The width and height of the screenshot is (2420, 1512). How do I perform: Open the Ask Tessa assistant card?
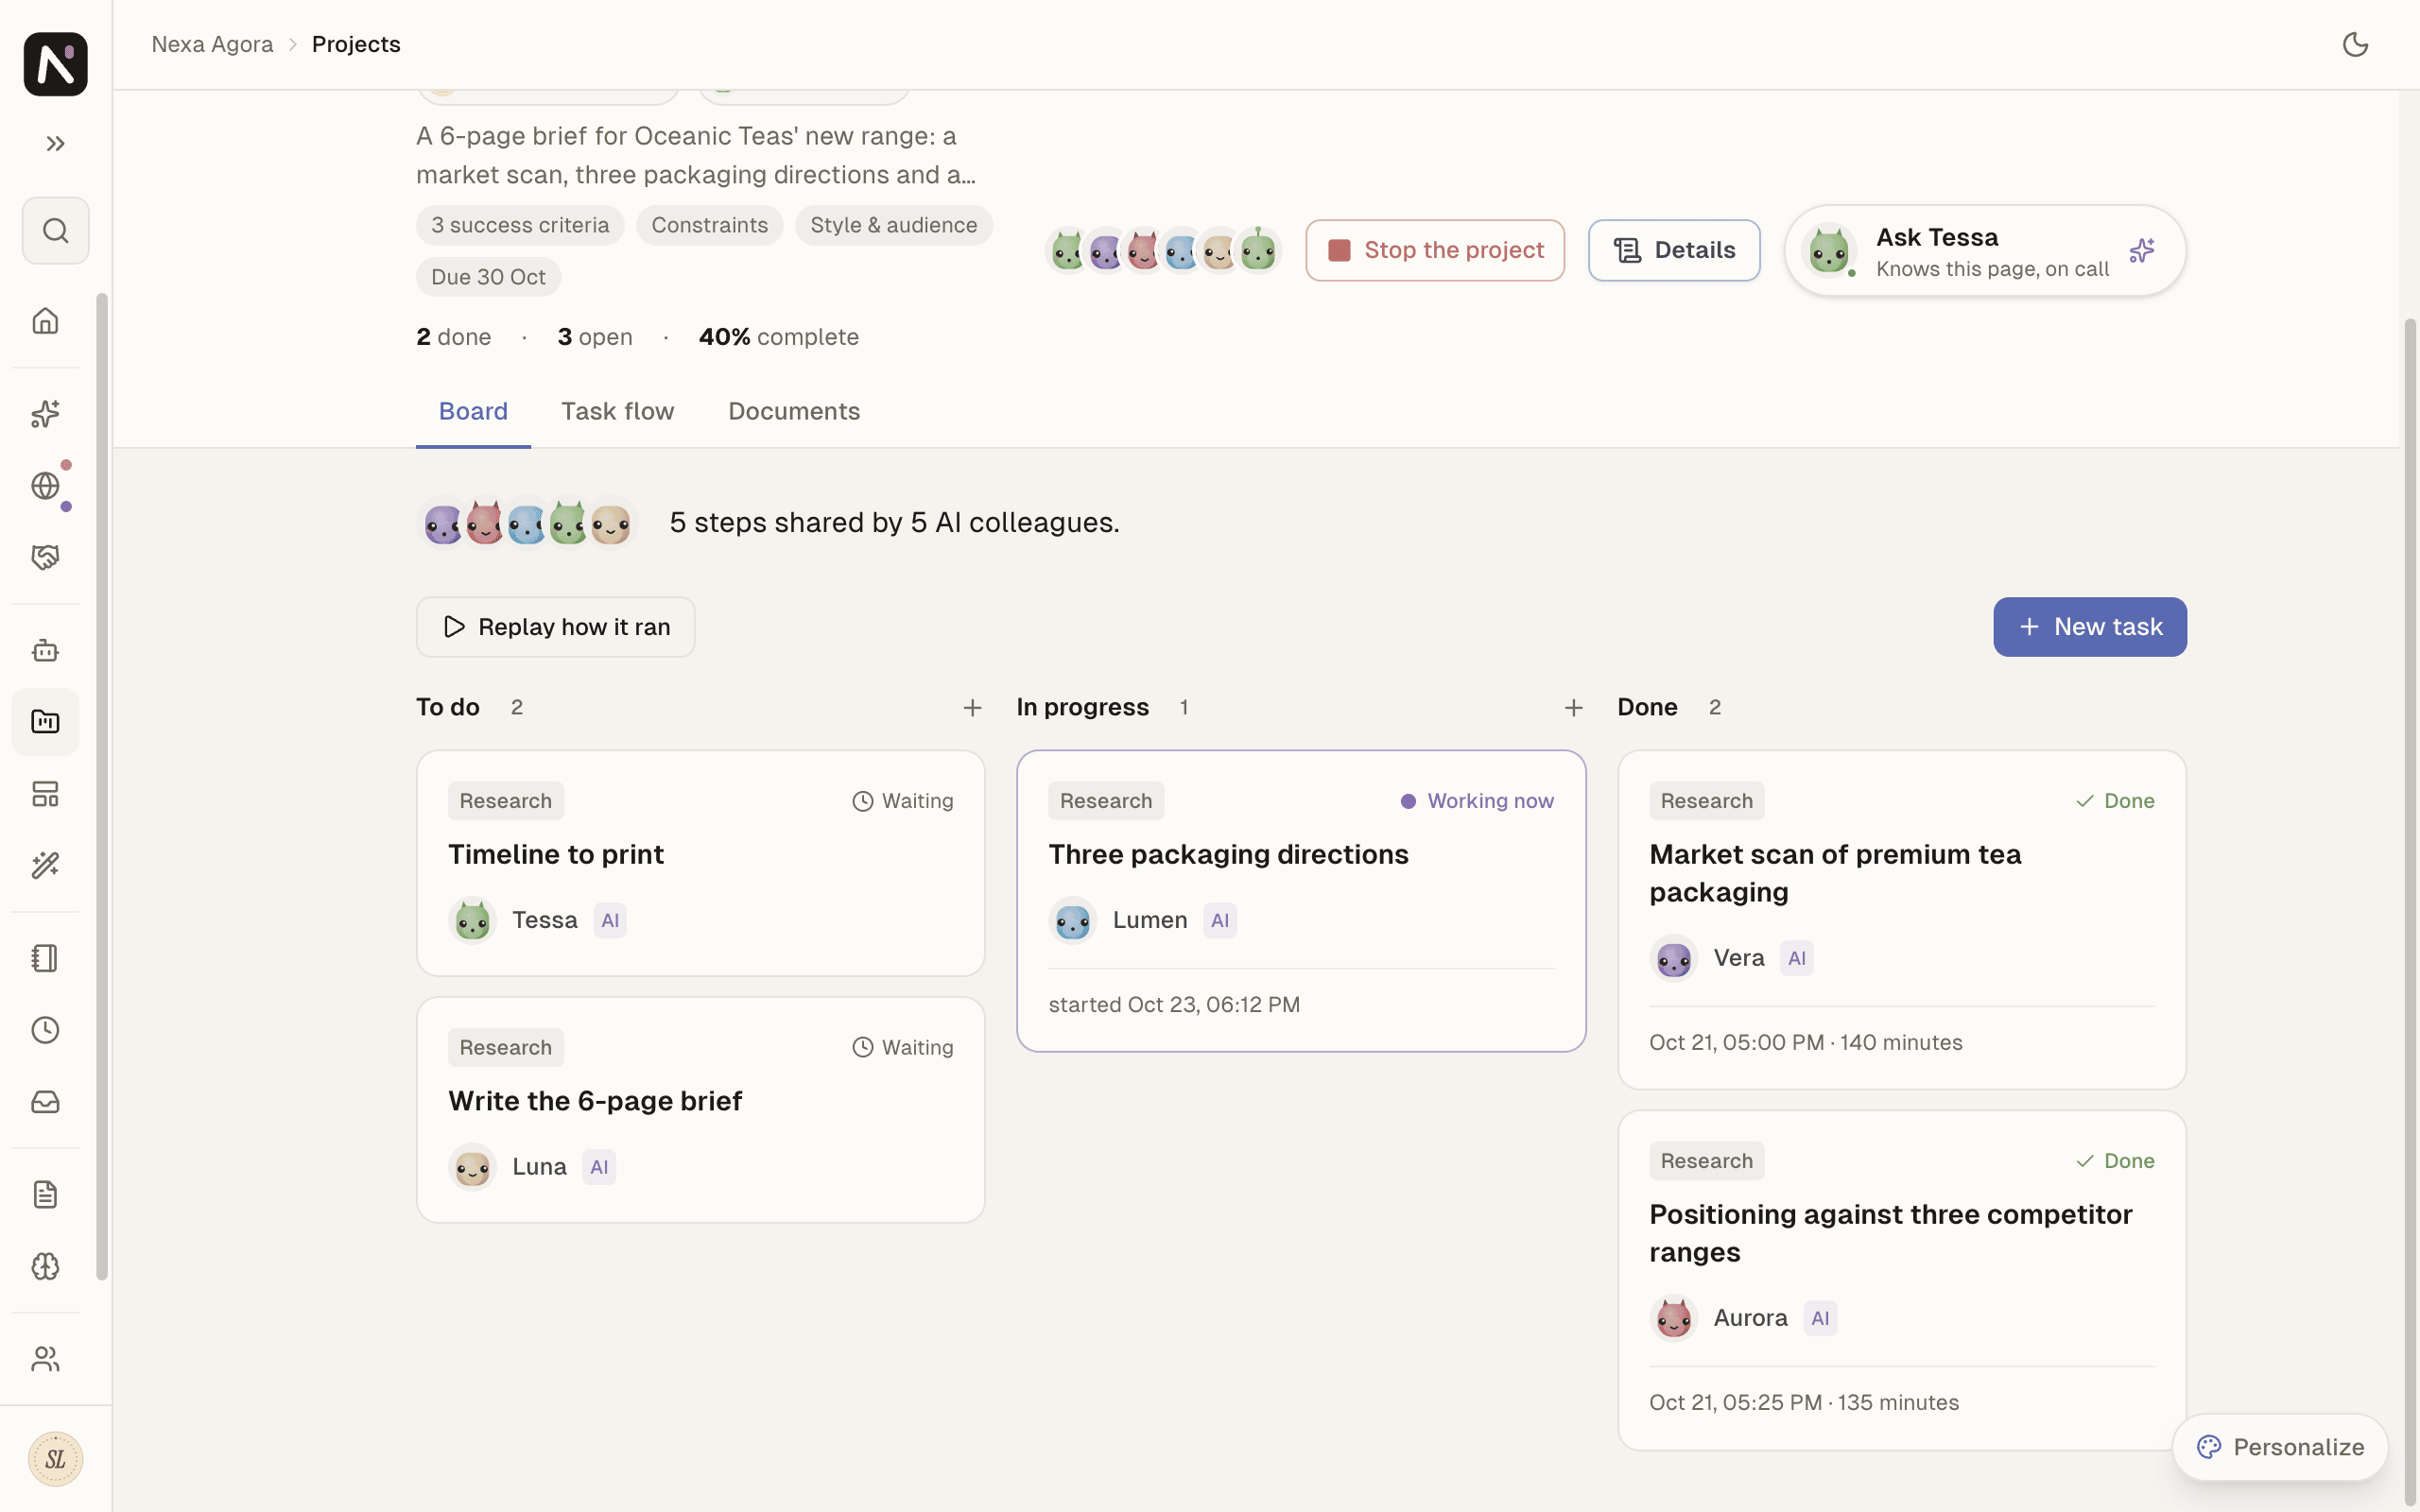click(1985, 251)
